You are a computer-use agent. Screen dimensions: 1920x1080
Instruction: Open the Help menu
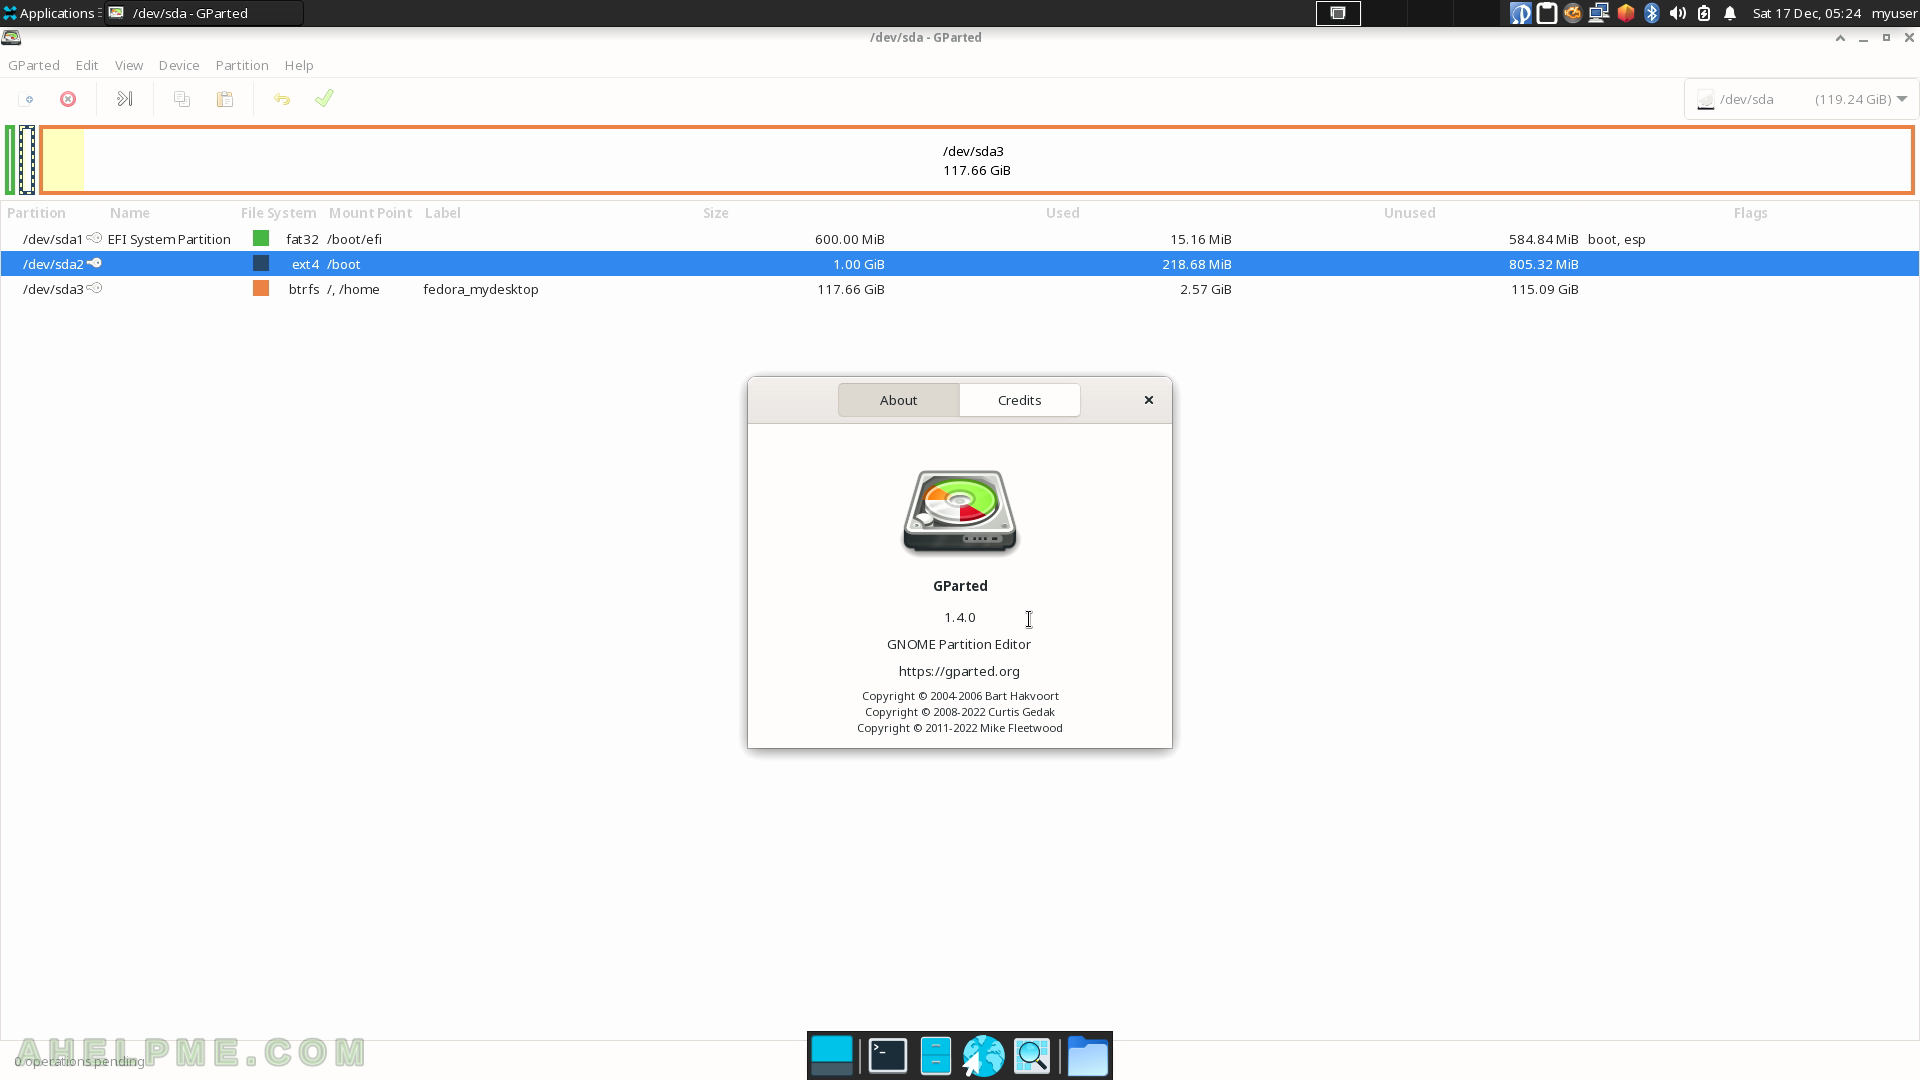coord(299,65)
